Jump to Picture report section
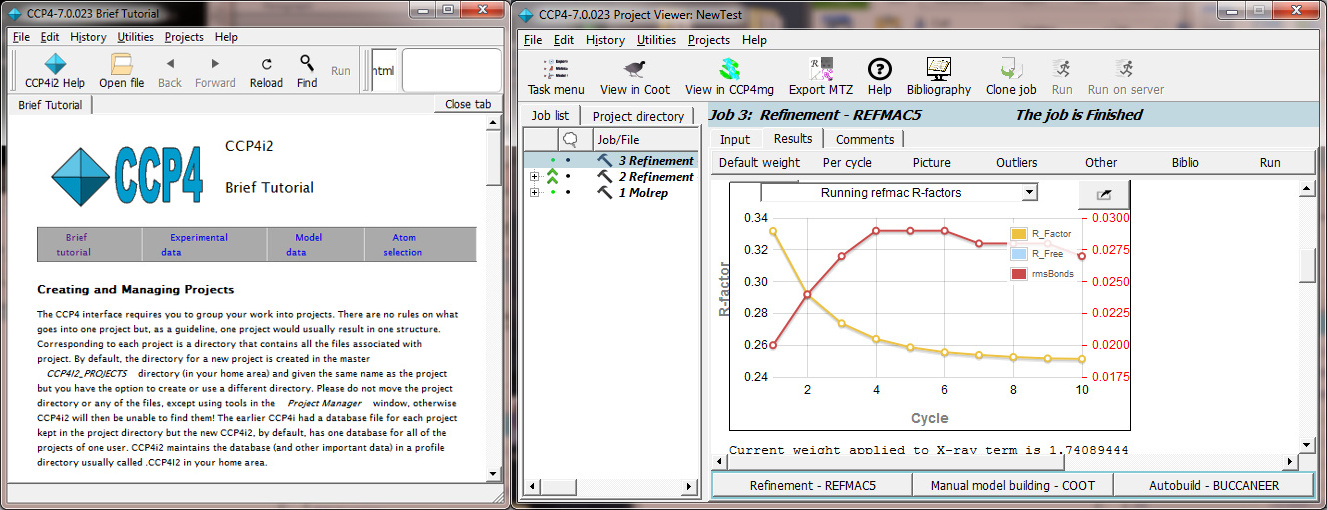 coord(931,162)
